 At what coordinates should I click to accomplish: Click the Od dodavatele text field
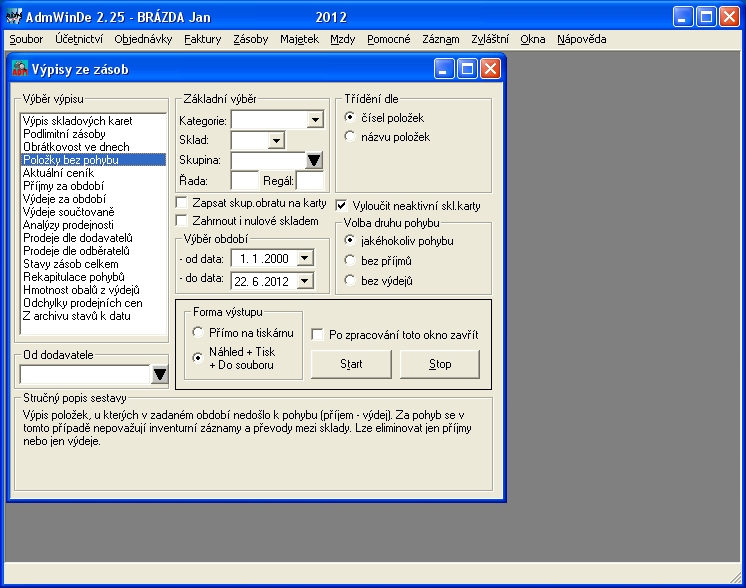85,374
